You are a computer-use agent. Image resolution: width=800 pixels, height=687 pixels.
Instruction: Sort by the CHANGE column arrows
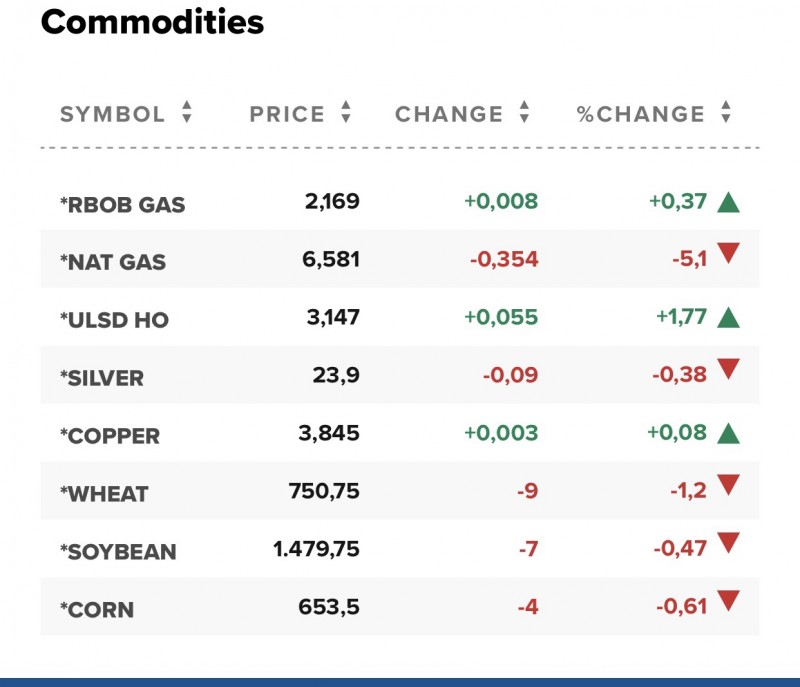point(524,114)
